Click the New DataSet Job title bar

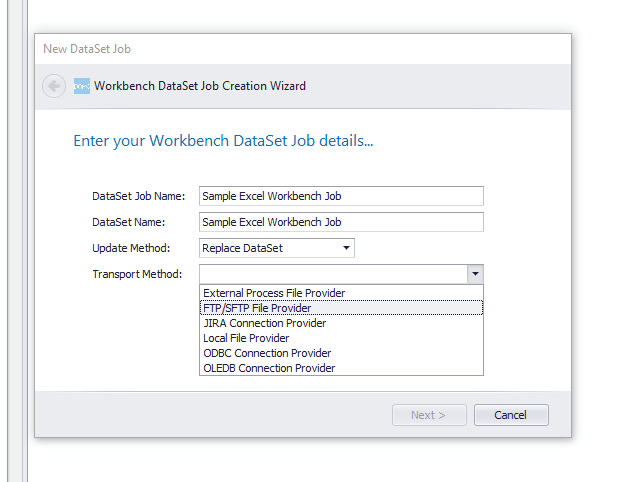(x=303, y=49)
